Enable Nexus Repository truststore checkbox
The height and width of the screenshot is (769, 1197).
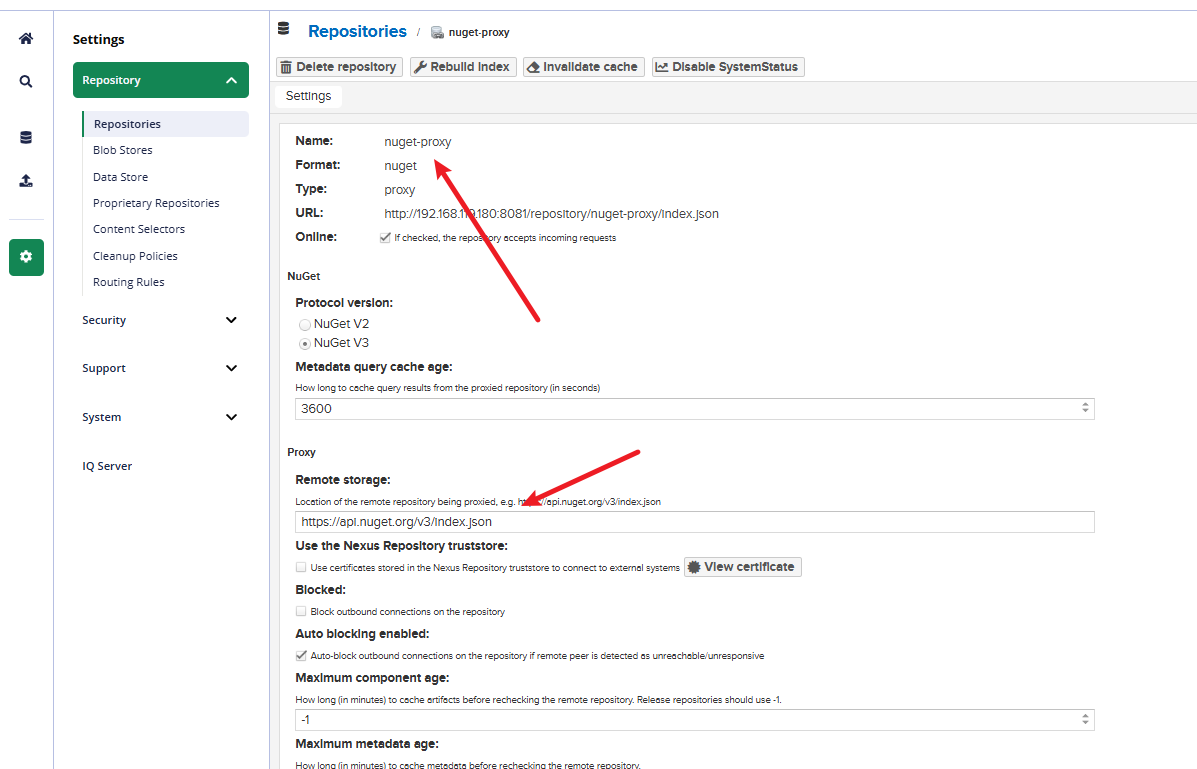point(301,567)
